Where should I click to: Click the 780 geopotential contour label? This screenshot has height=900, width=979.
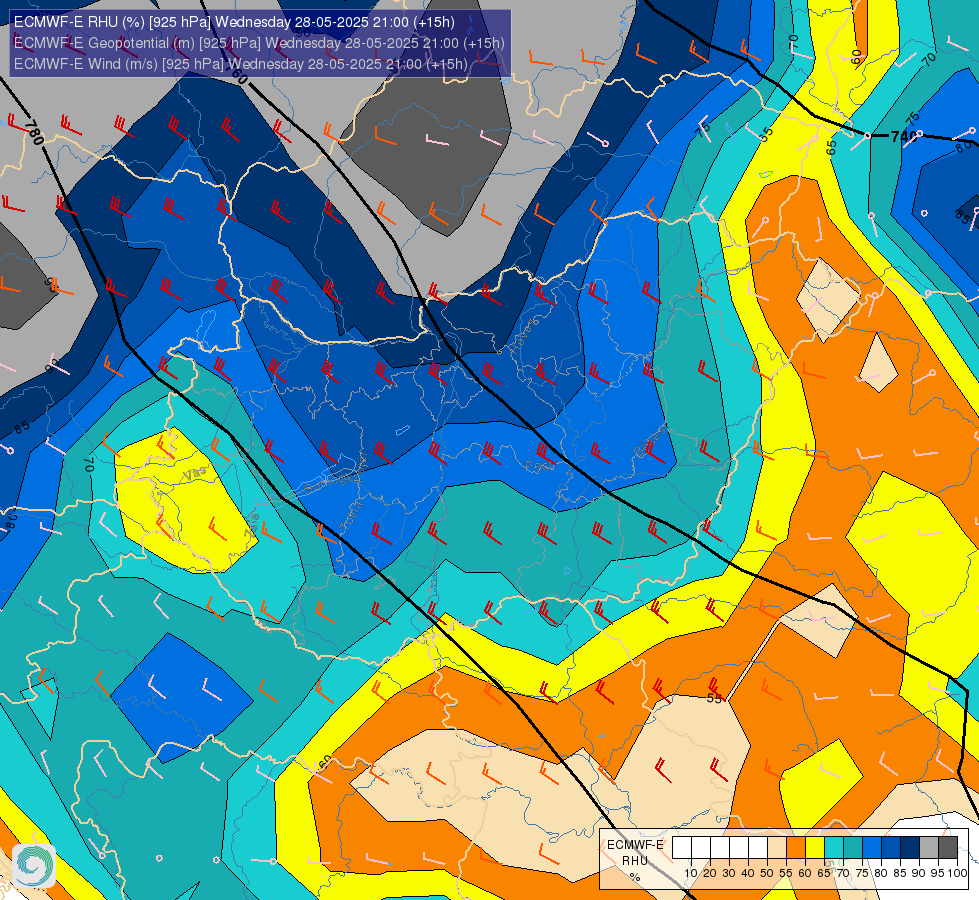tap(36, 132)
